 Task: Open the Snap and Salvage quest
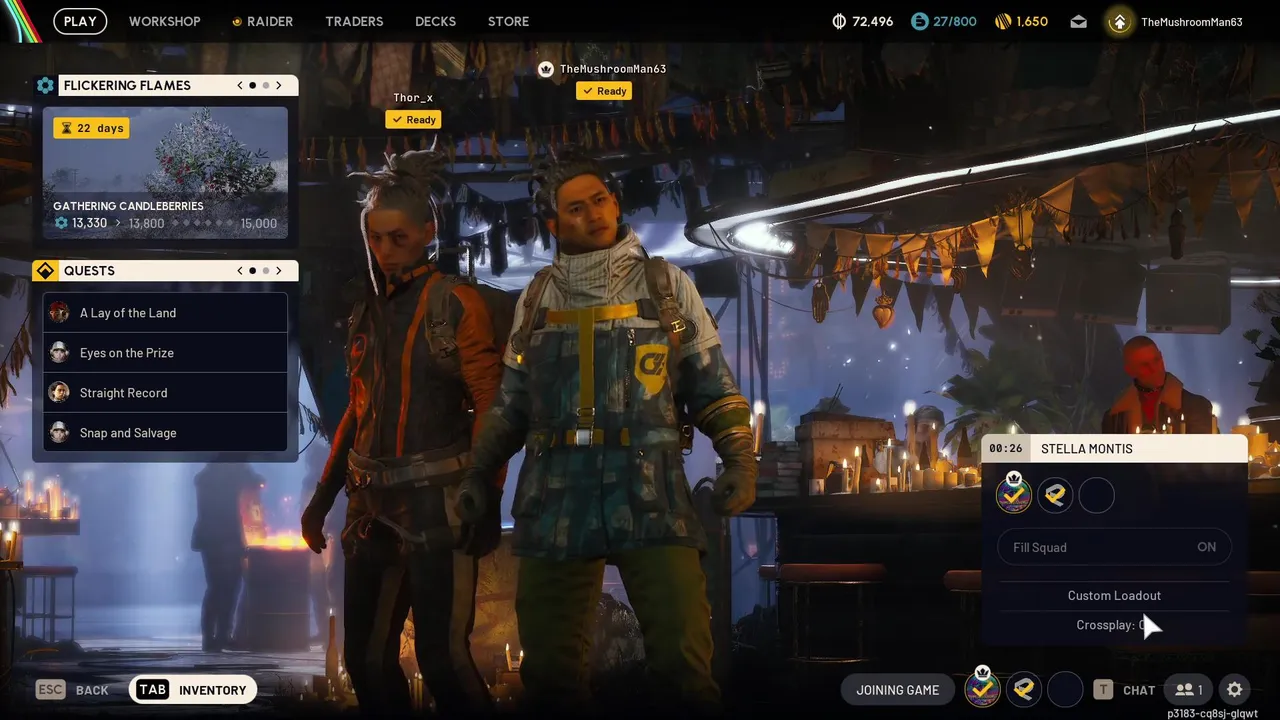165,433
